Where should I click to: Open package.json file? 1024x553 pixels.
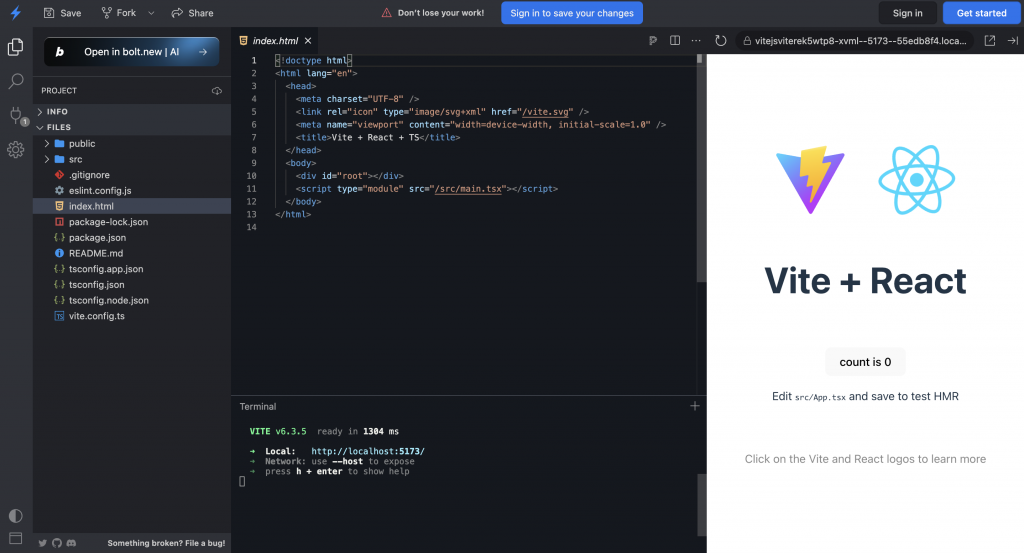pos(132,238)
